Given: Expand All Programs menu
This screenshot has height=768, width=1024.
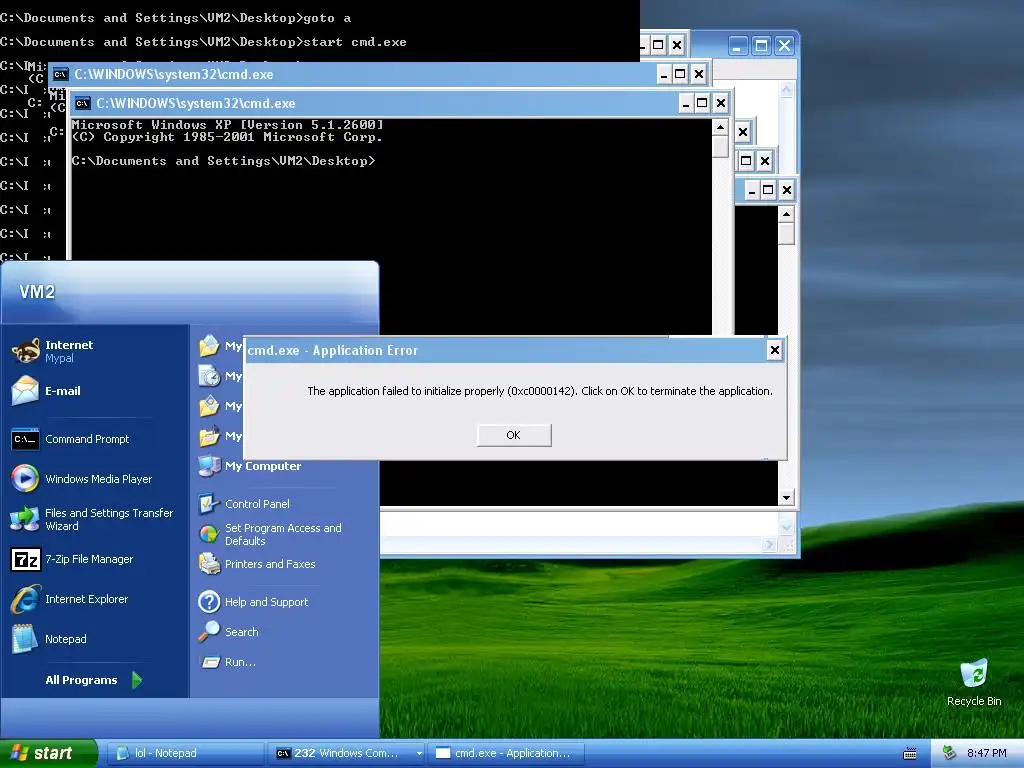Looking at the screenshot, I should 93,680.
